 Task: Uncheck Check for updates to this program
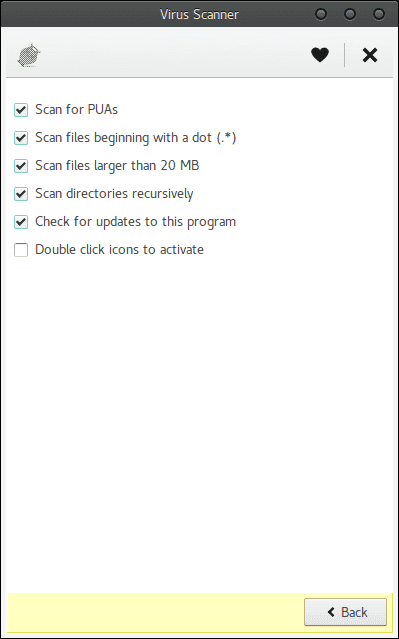coord(21,222)
